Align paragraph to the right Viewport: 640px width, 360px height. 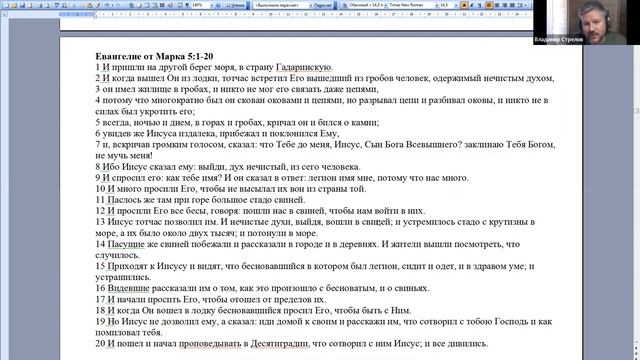(504, 5)
